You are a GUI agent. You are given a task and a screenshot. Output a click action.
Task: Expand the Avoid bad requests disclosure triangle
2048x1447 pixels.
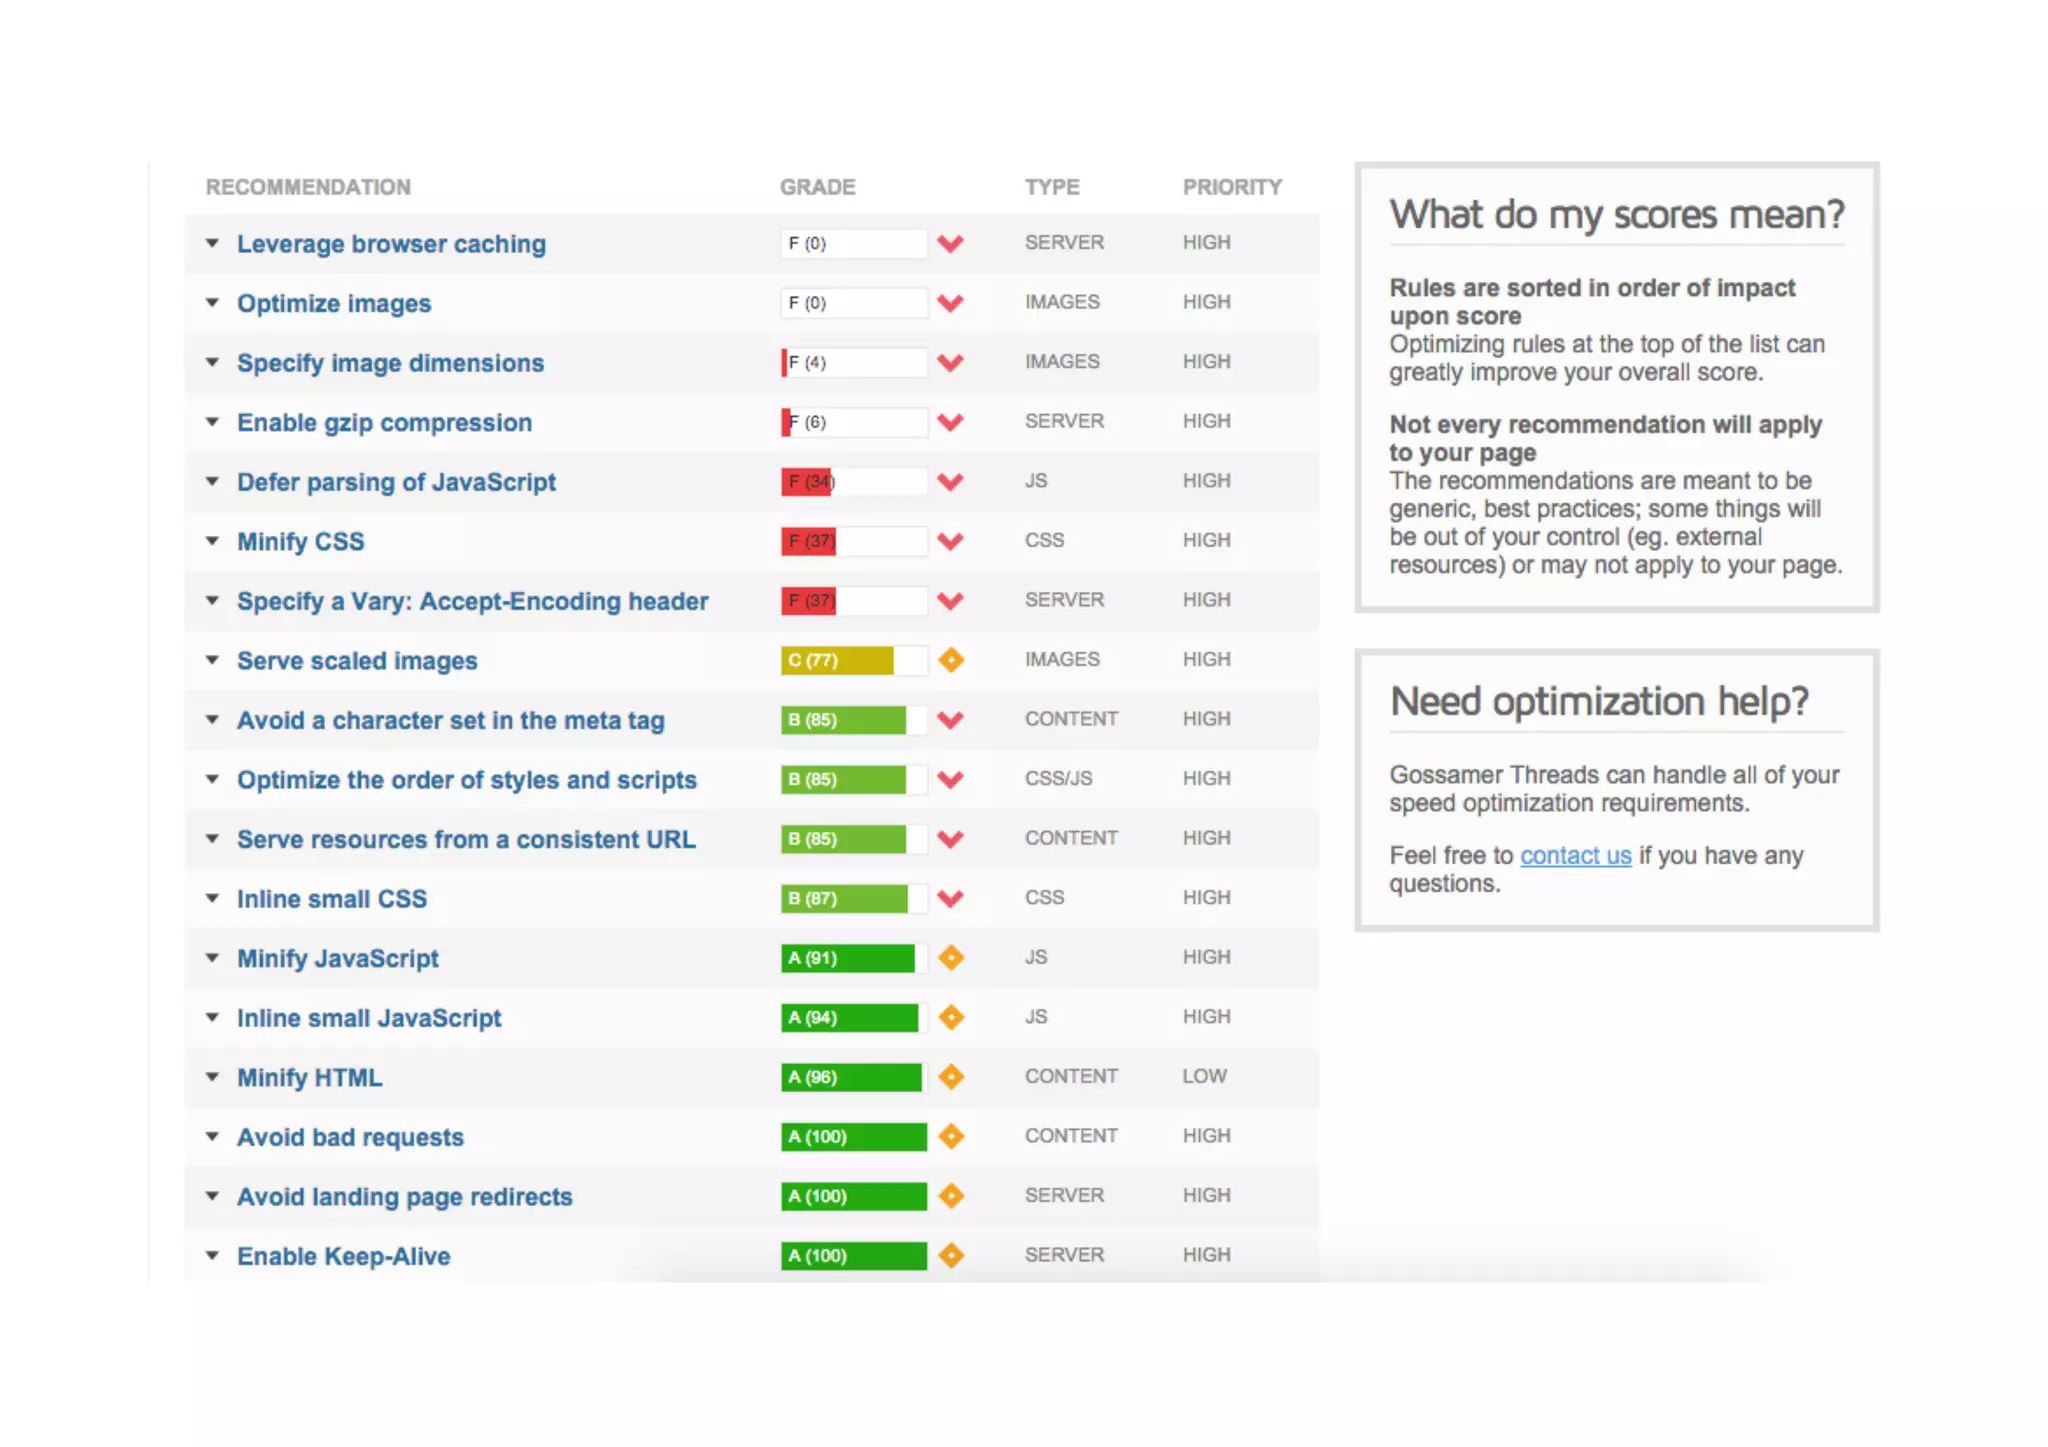[x=212, y=1137]
